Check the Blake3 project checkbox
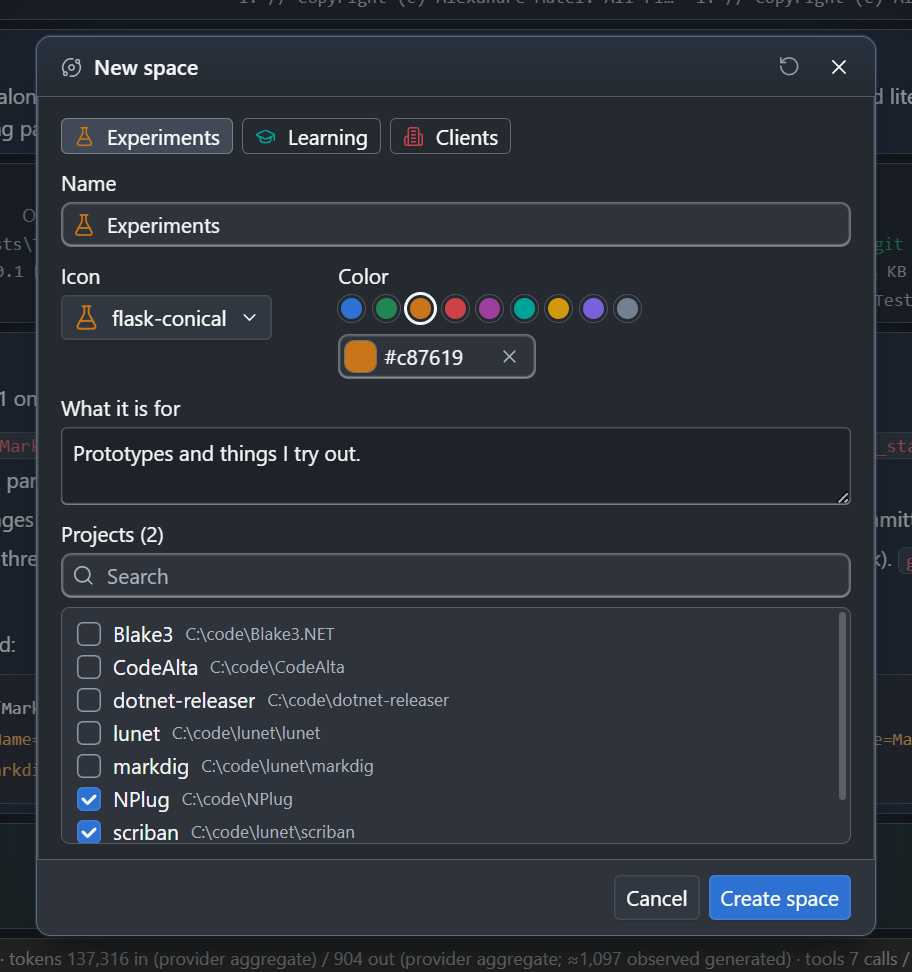 [x=89, y=634]
